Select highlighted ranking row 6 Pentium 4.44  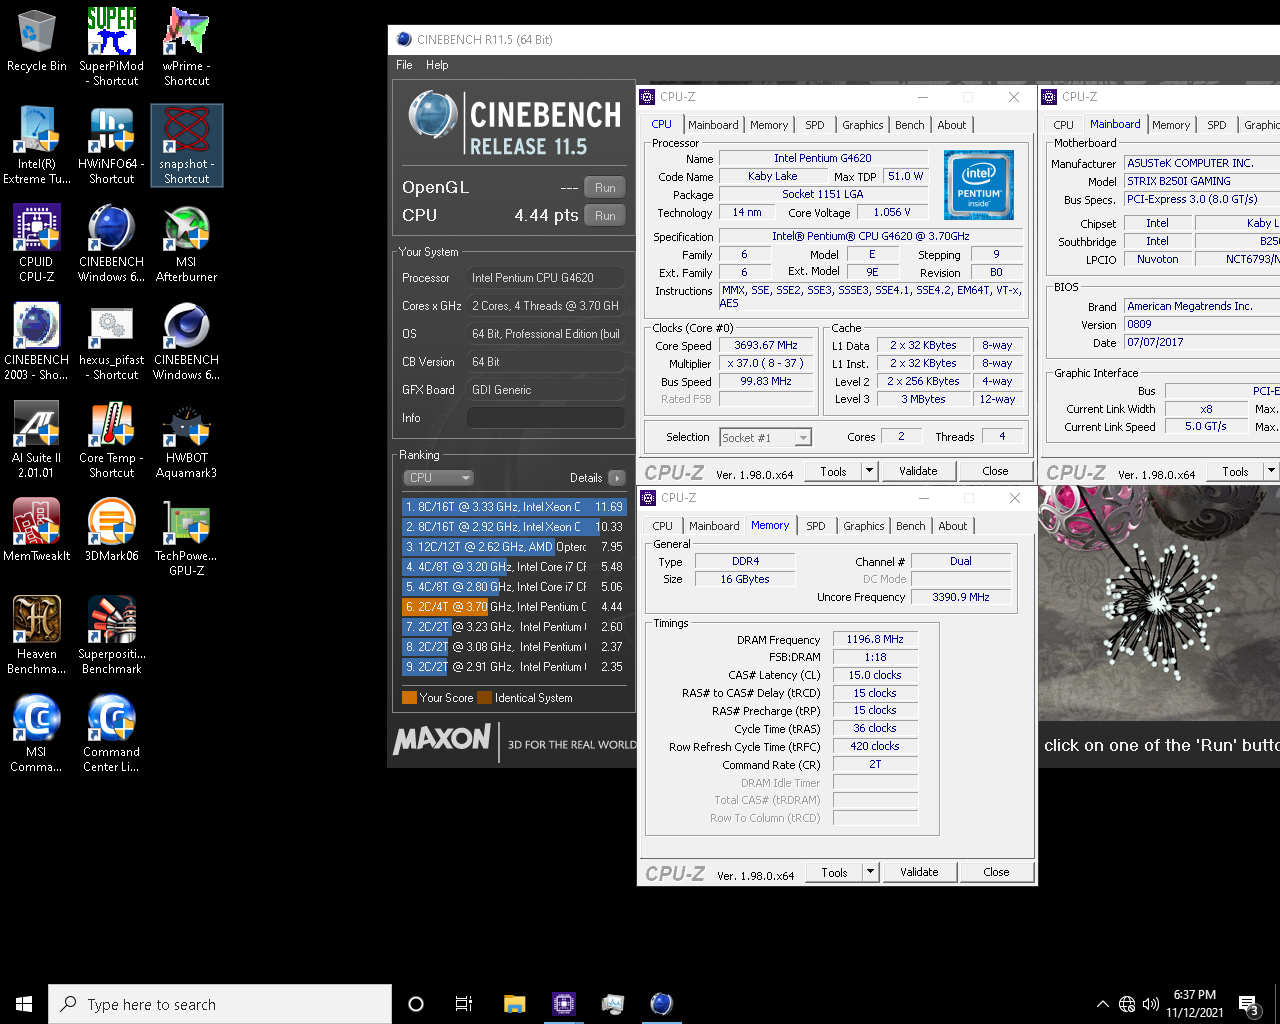pos(514,607)
